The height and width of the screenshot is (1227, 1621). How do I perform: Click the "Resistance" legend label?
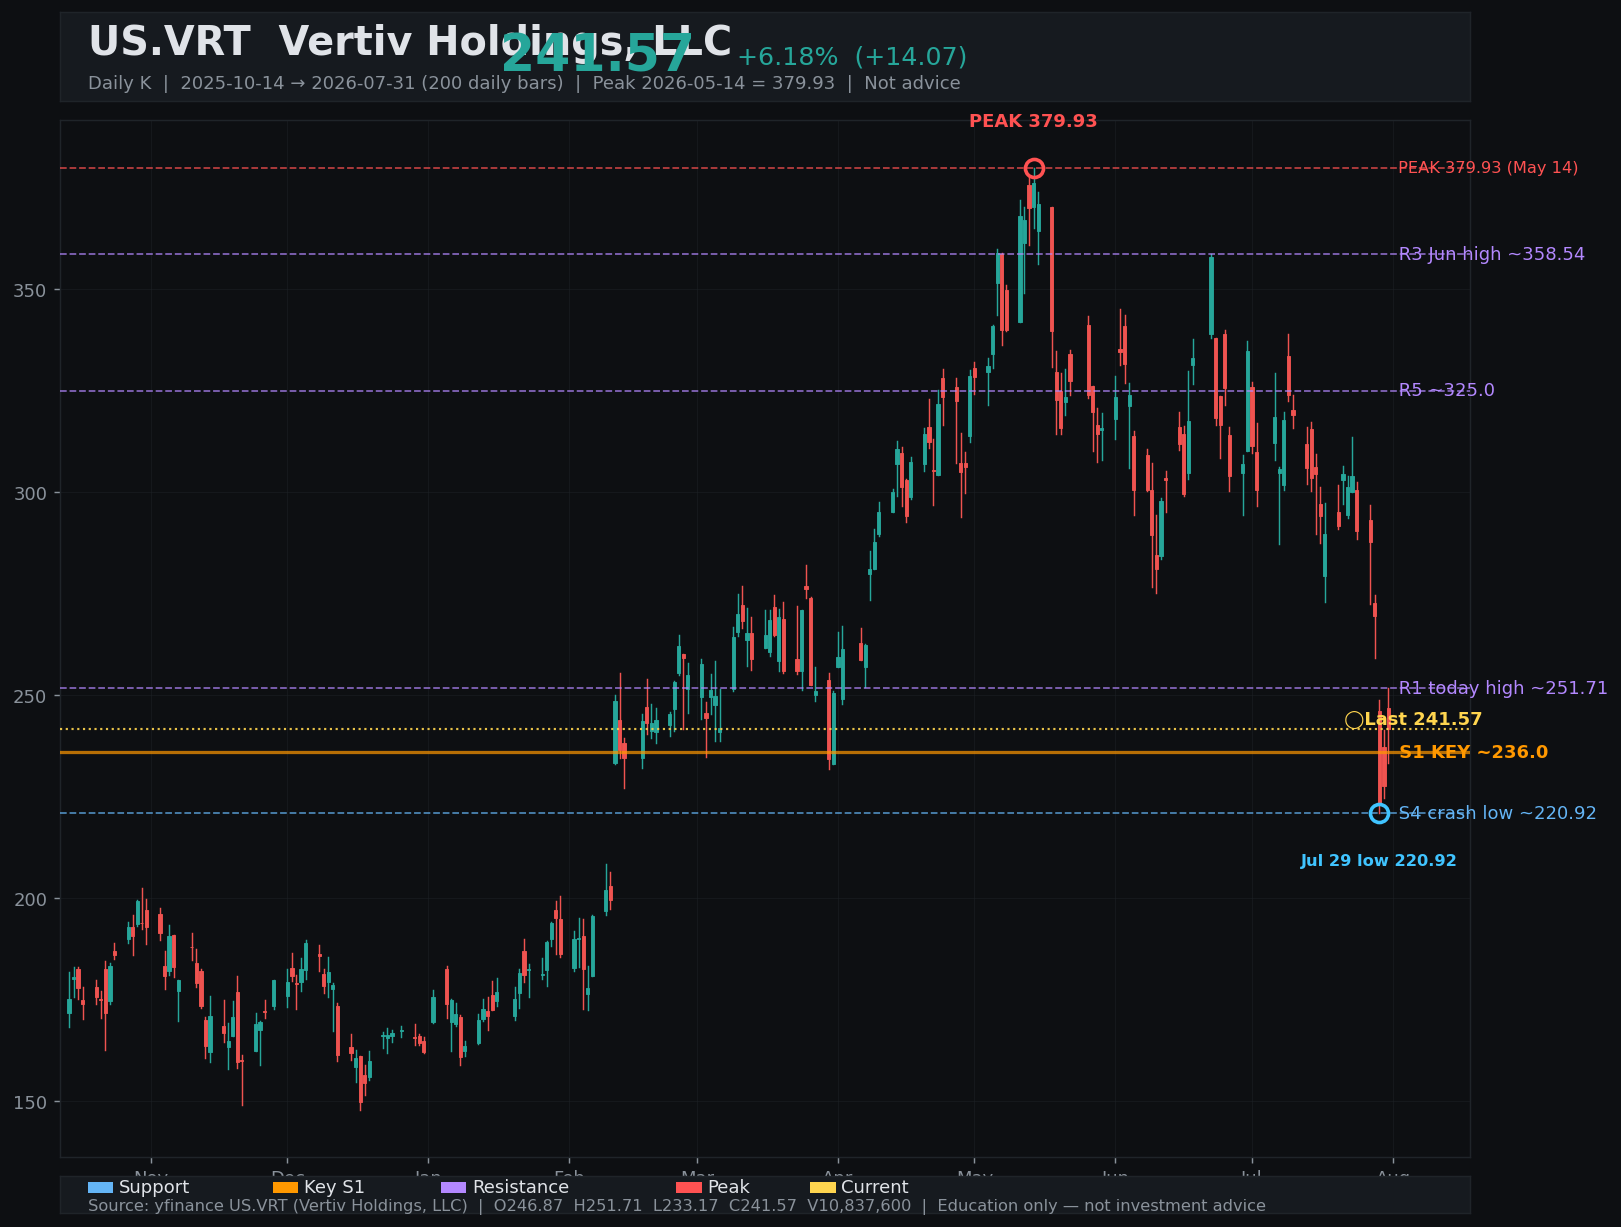click(521, 1187)
